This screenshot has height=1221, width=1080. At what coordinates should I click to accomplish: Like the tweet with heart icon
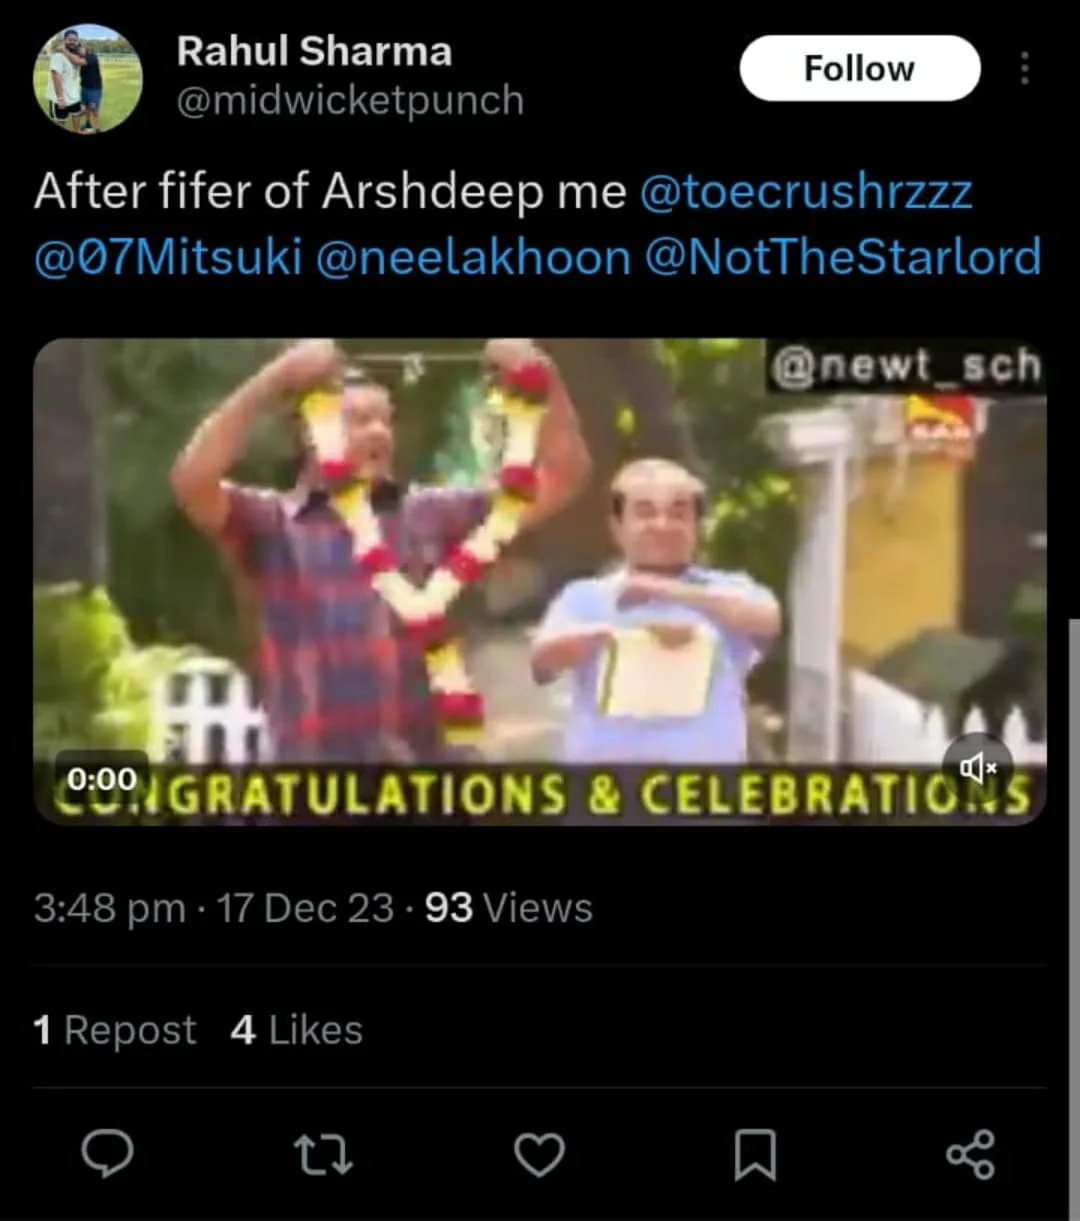tap(539, 1154)
